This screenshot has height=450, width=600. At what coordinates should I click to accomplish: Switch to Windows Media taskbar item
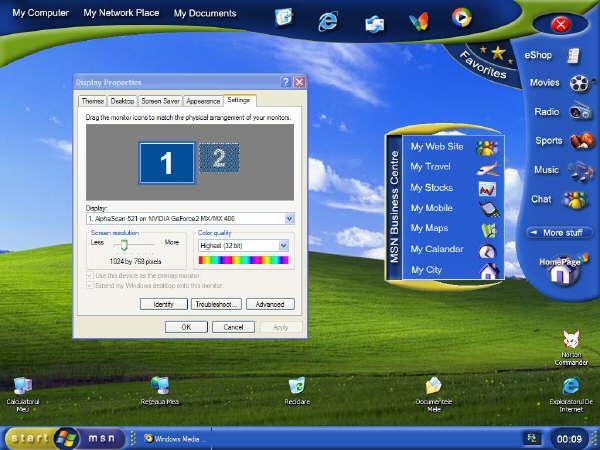point(172,439)
